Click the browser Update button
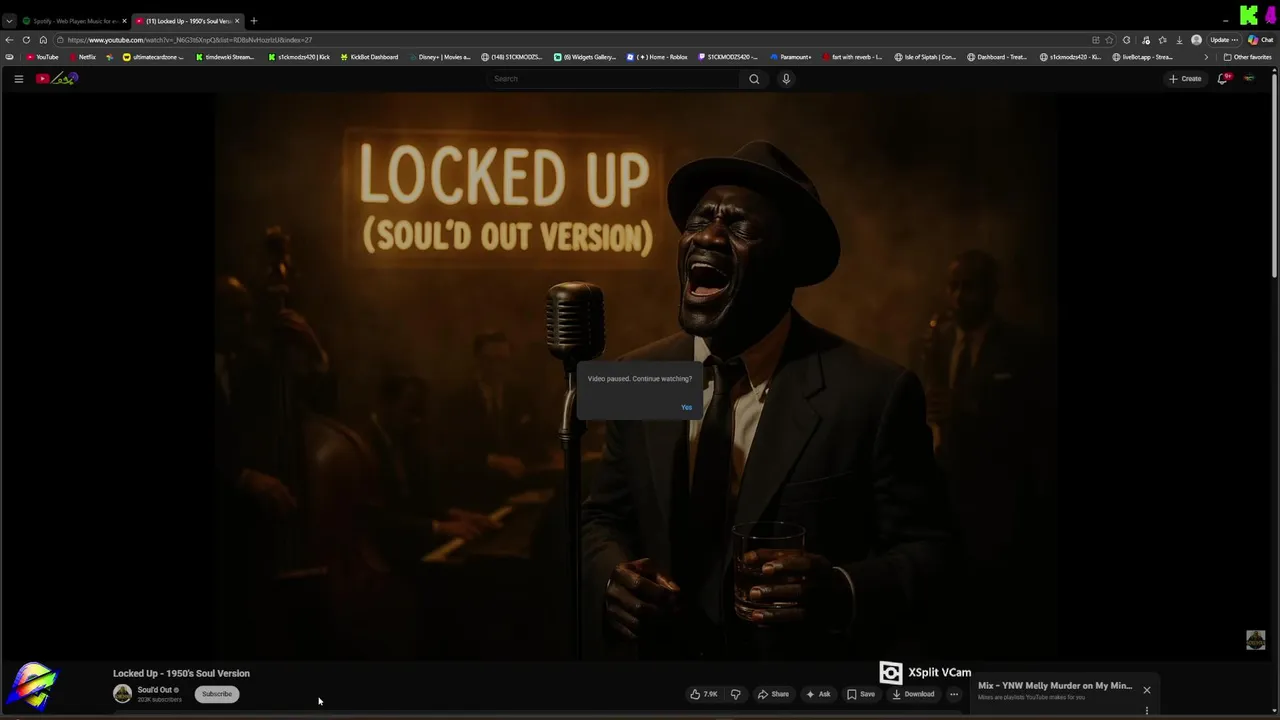This screenshot has height=720, width=1280. point(1224,40)
